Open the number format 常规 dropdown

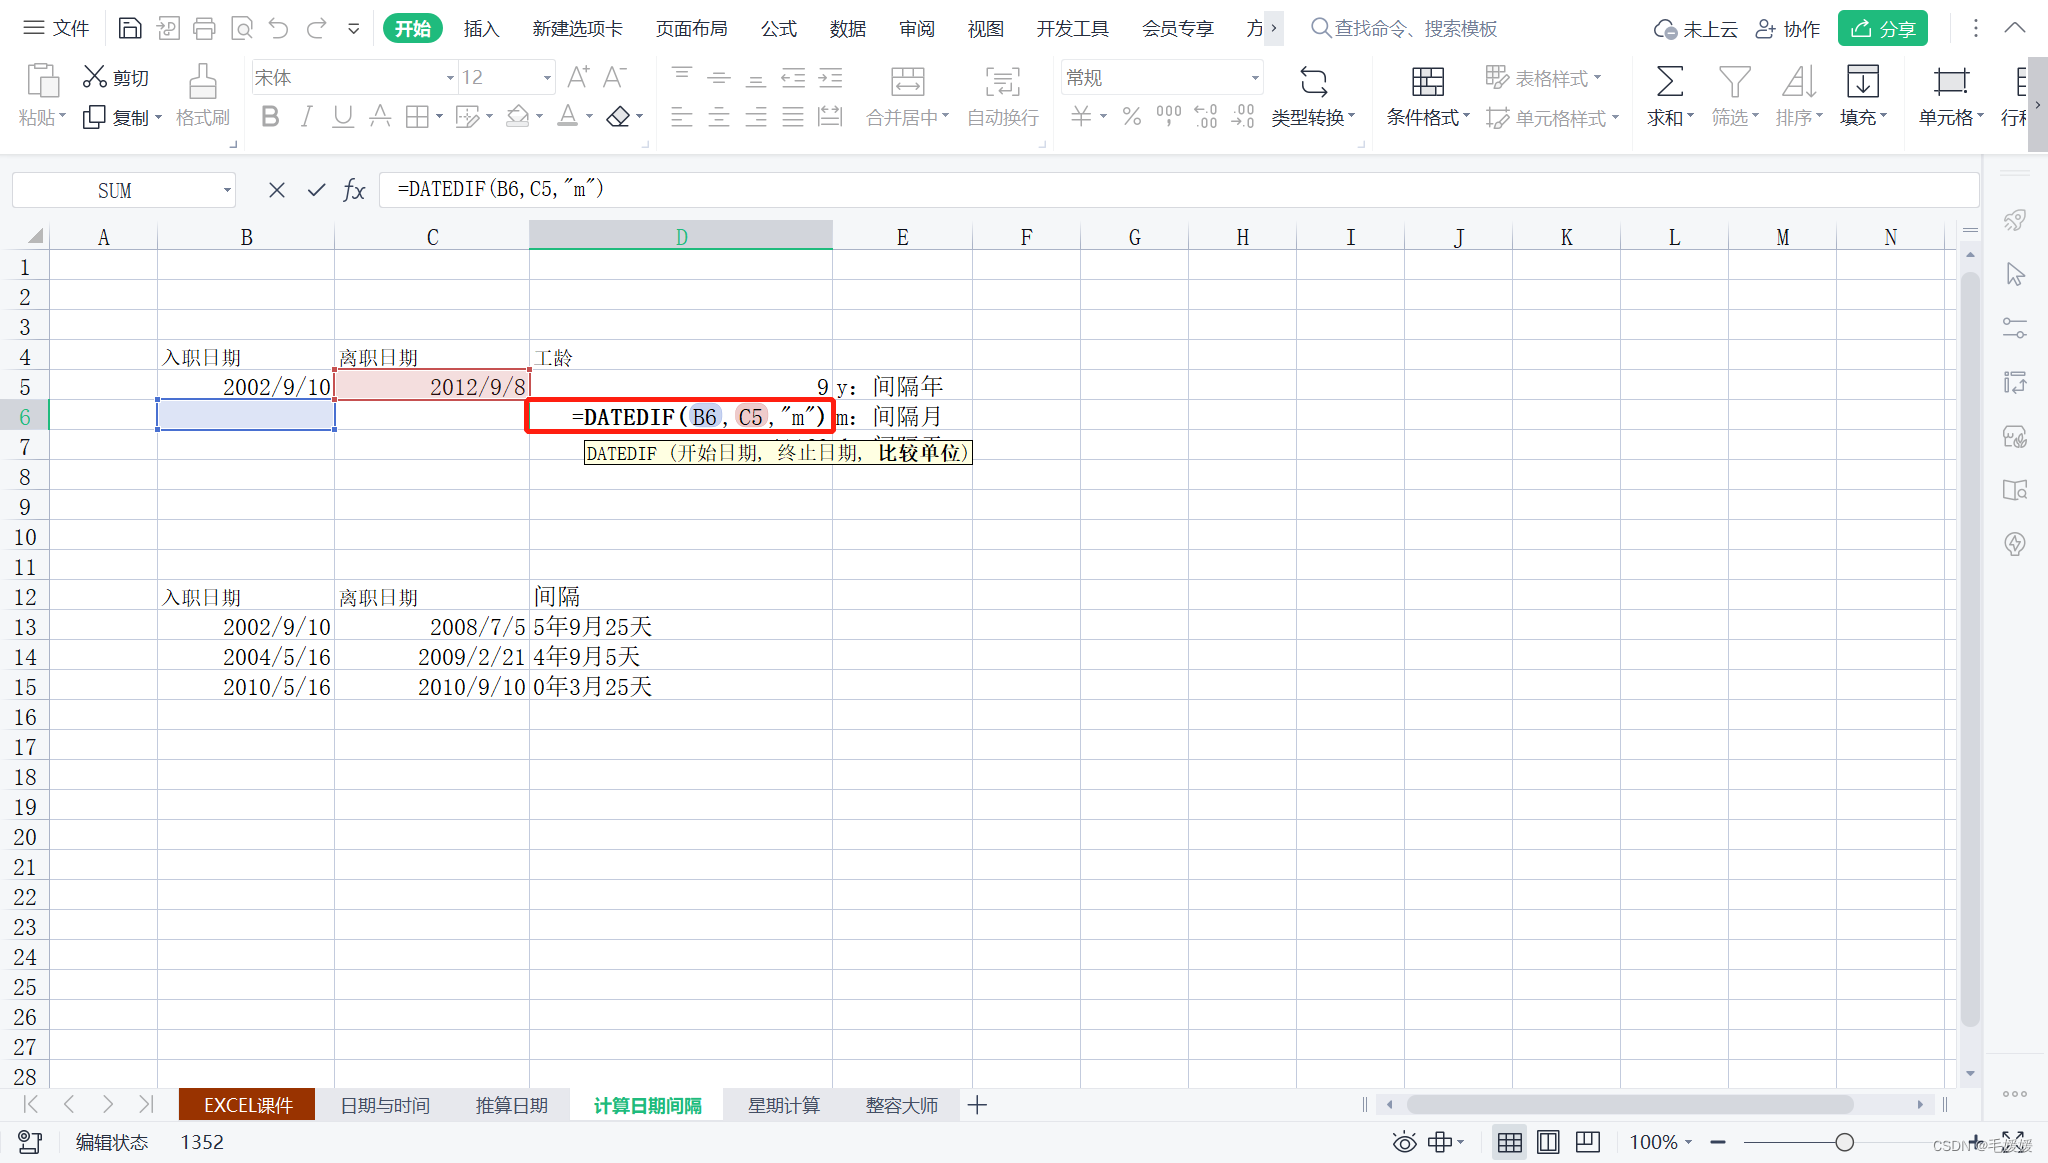1255,77
